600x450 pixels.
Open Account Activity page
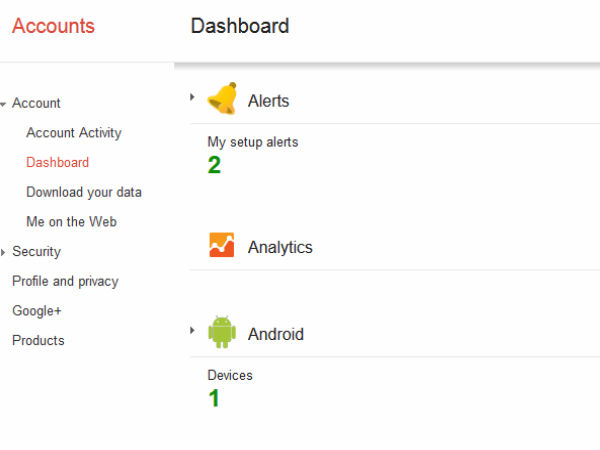tap(73, 133)
